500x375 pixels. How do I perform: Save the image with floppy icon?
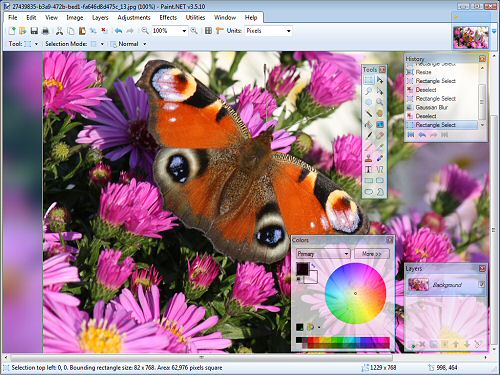click(34, 31)
